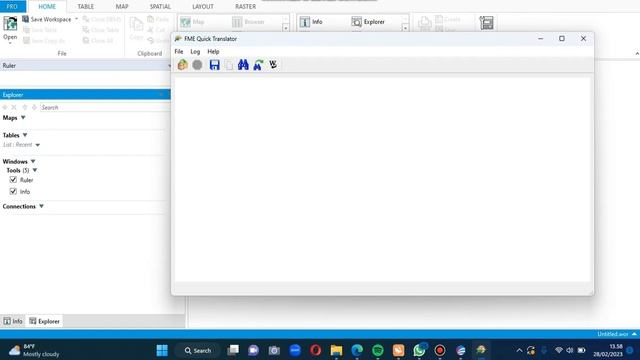Select the Explorer tab at panel bottom
640x360 pixels.
pyautogui.click(x=44, y=321)
